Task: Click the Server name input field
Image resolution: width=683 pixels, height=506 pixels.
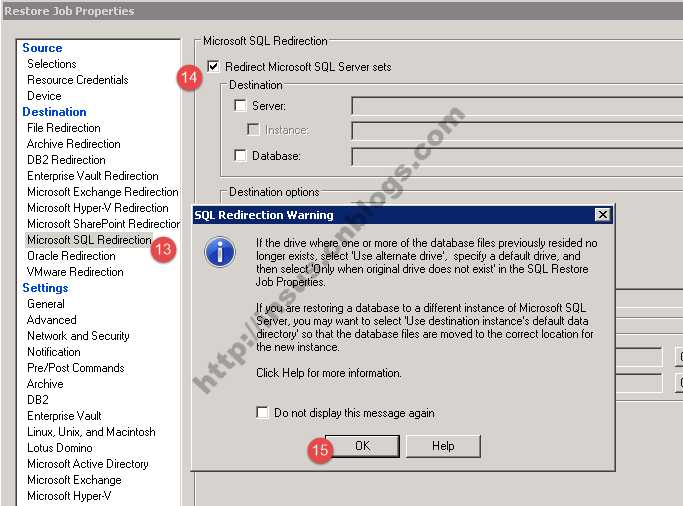Action: tap(517, 106)
